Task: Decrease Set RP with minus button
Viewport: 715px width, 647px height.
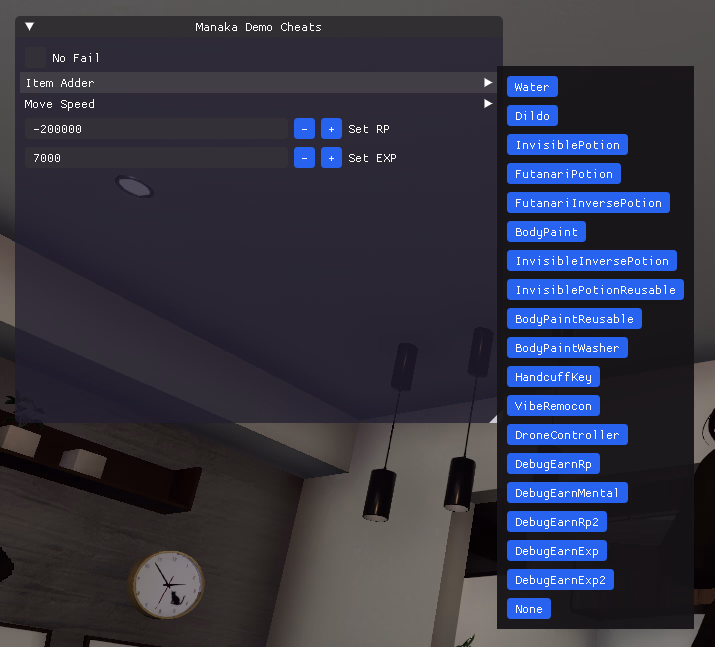Action: coord(305,129)
